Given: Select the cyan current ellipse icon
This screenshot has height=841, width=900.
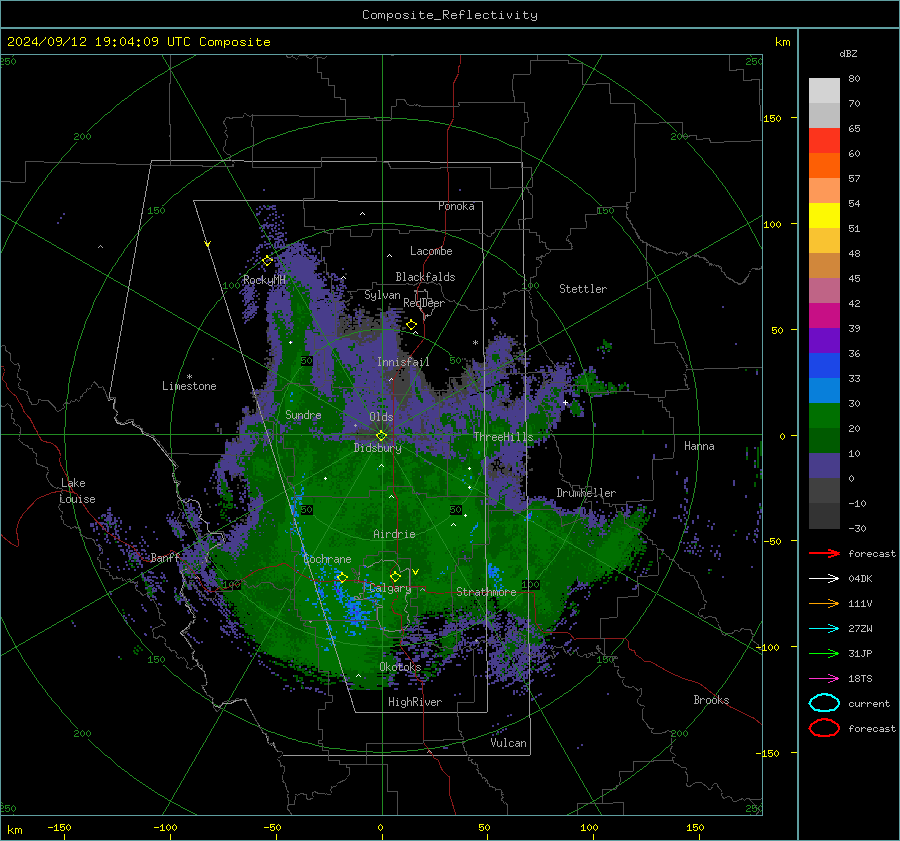Looking at the screenshot, I should (x=824, y=703).
